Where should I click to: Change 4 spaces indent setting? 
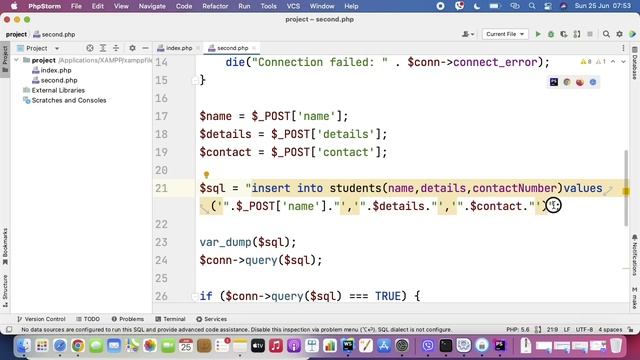610,329
